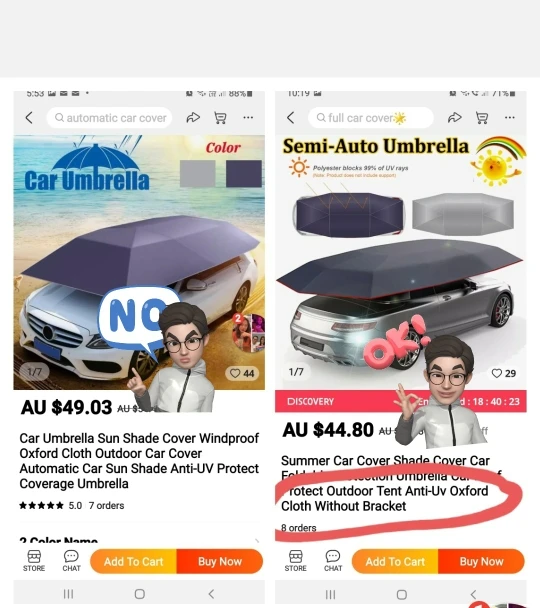Open cart icon on right product page
This screenshot has width=540, height=608.
pyautogui.click(x=482, y=117)
